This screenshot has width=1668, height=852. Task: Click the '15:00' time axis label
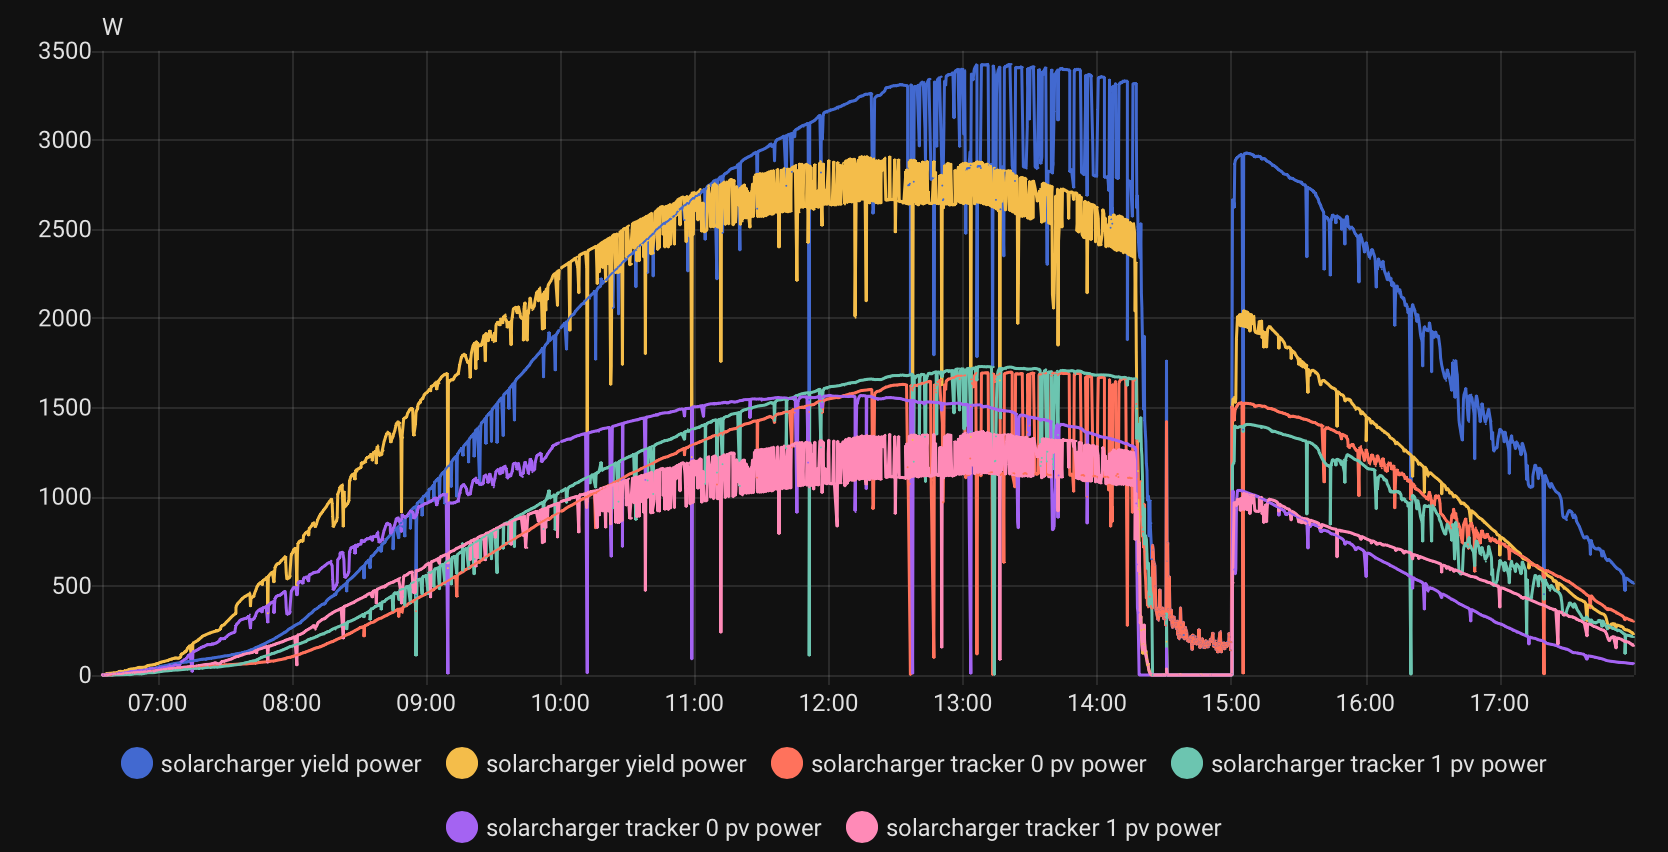click(x=1231, y=703)
